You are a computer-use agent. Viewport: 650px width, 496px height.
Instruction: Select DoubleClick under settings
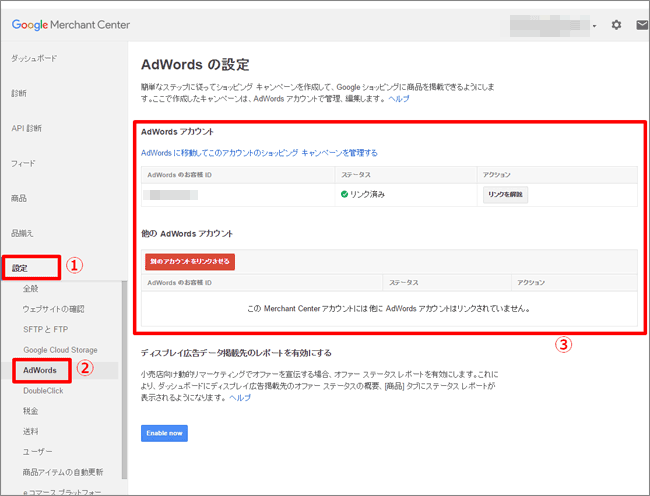pos(43,391)
